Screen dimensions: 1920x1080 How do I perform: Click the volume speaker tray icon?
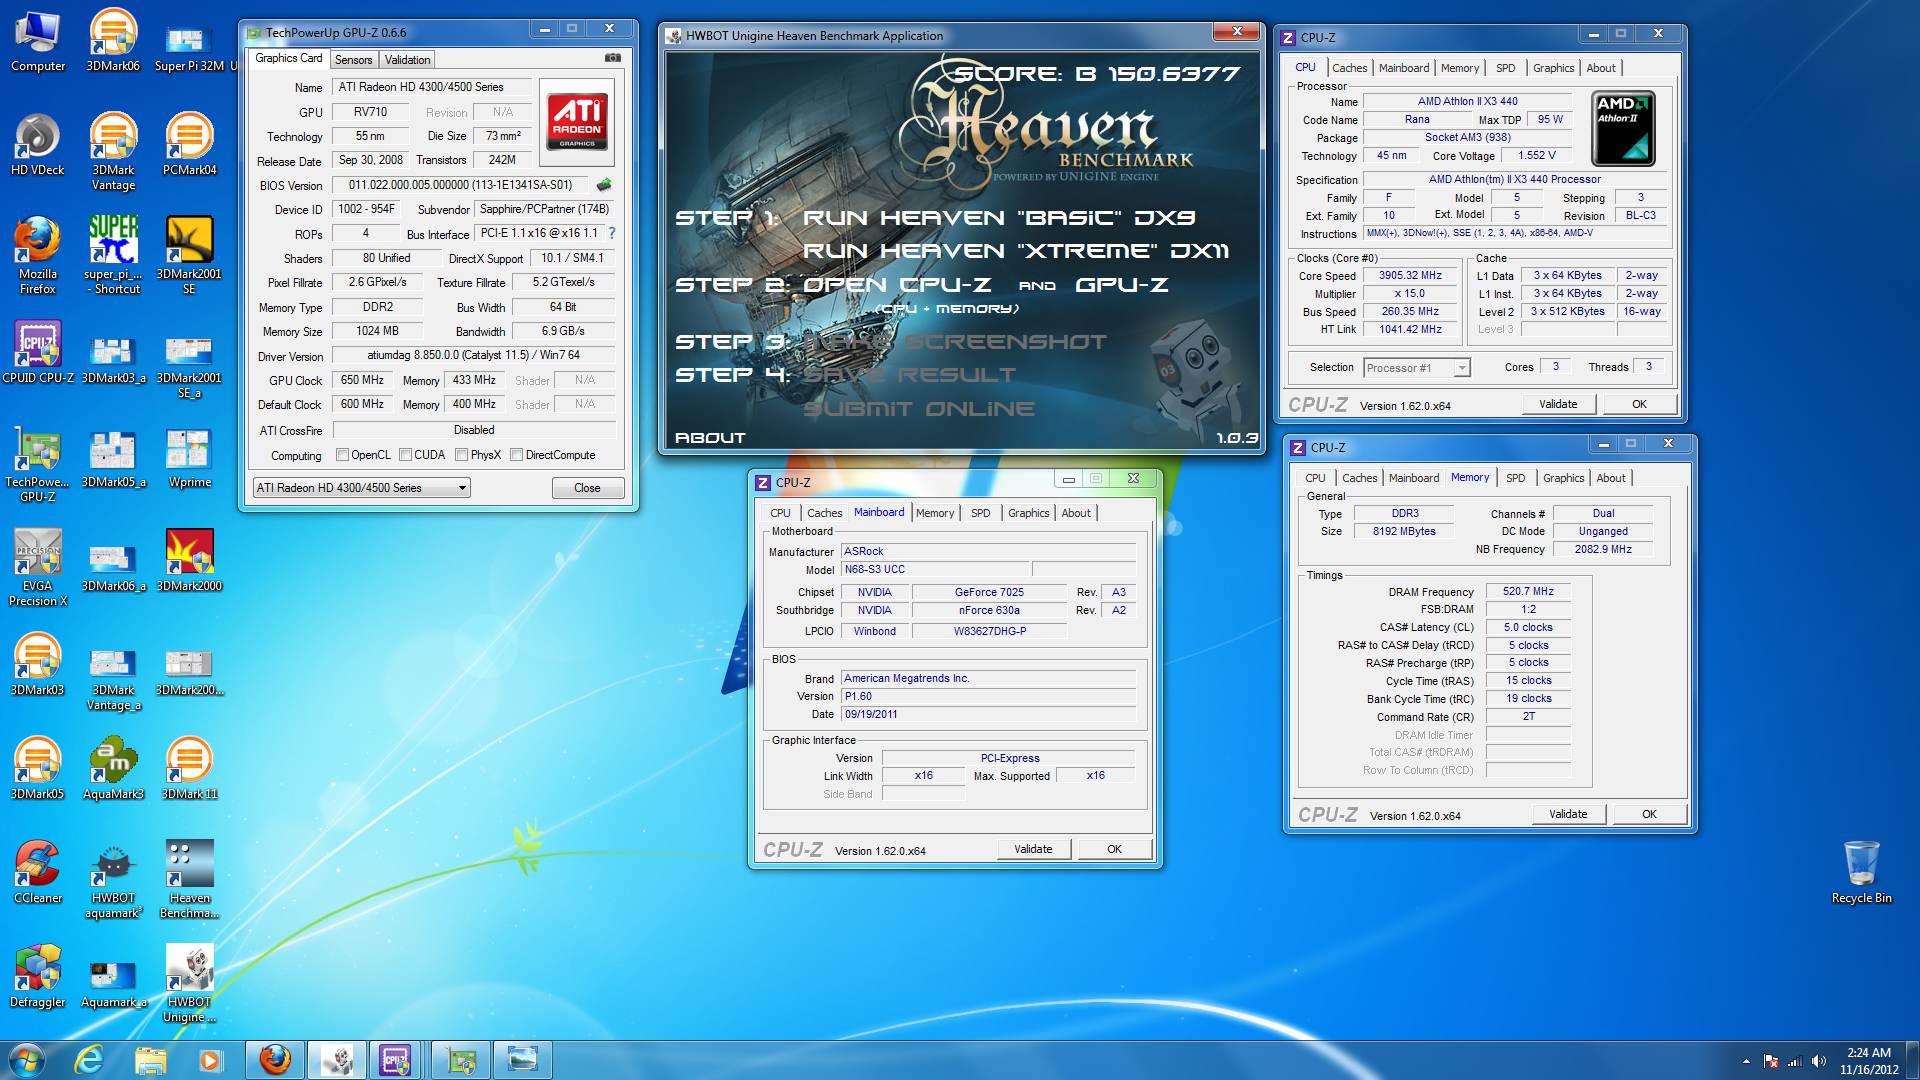pyautogui.click(x=1818, y=1061)
